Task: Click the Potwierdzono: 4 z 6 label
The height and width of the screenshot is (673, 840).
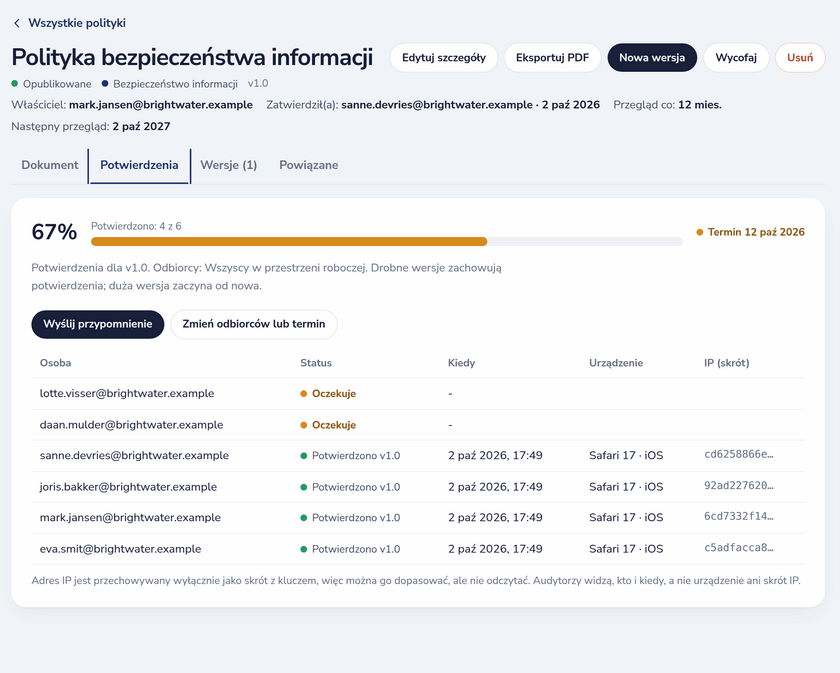Action: pyautogui.click(x=136, y=226)
